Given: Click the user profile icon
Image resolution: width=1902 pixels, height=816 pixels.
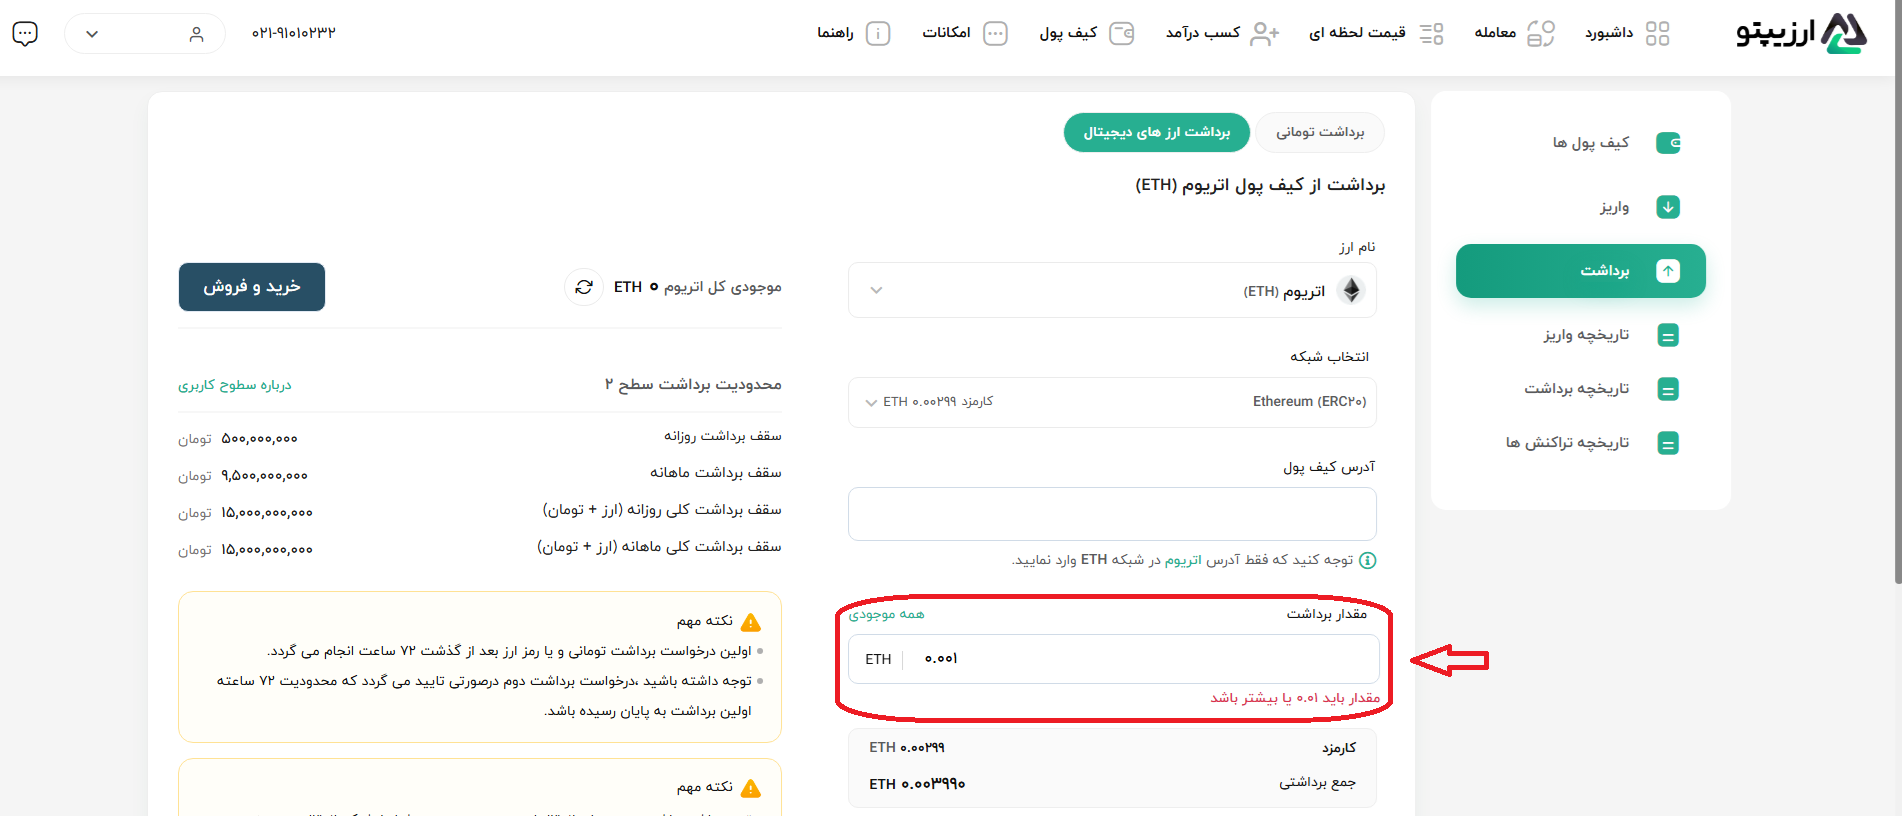Looking at the screenshot, I should (x=196, y=34).
